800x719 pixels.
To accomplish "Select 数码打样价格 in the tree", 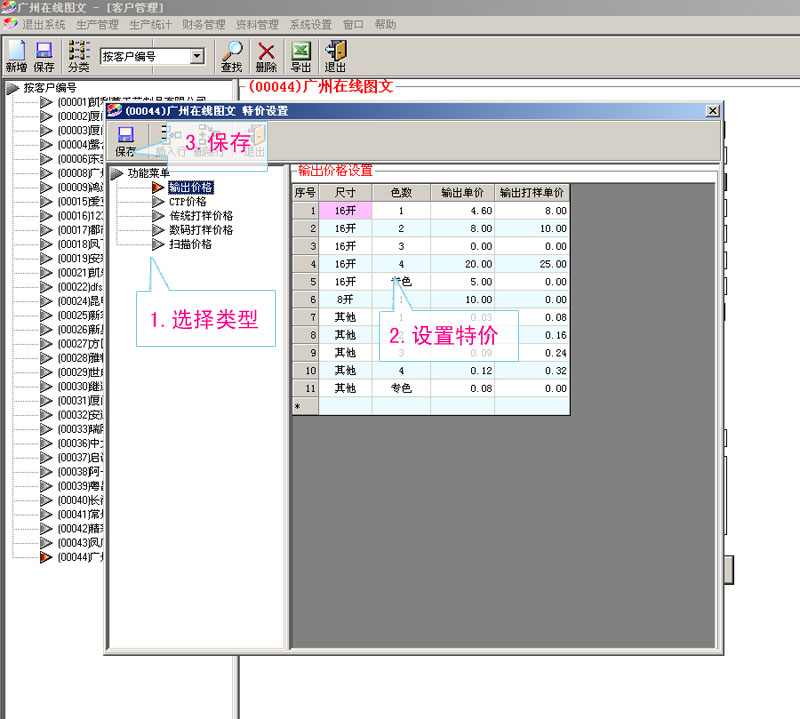I will 201,230.
